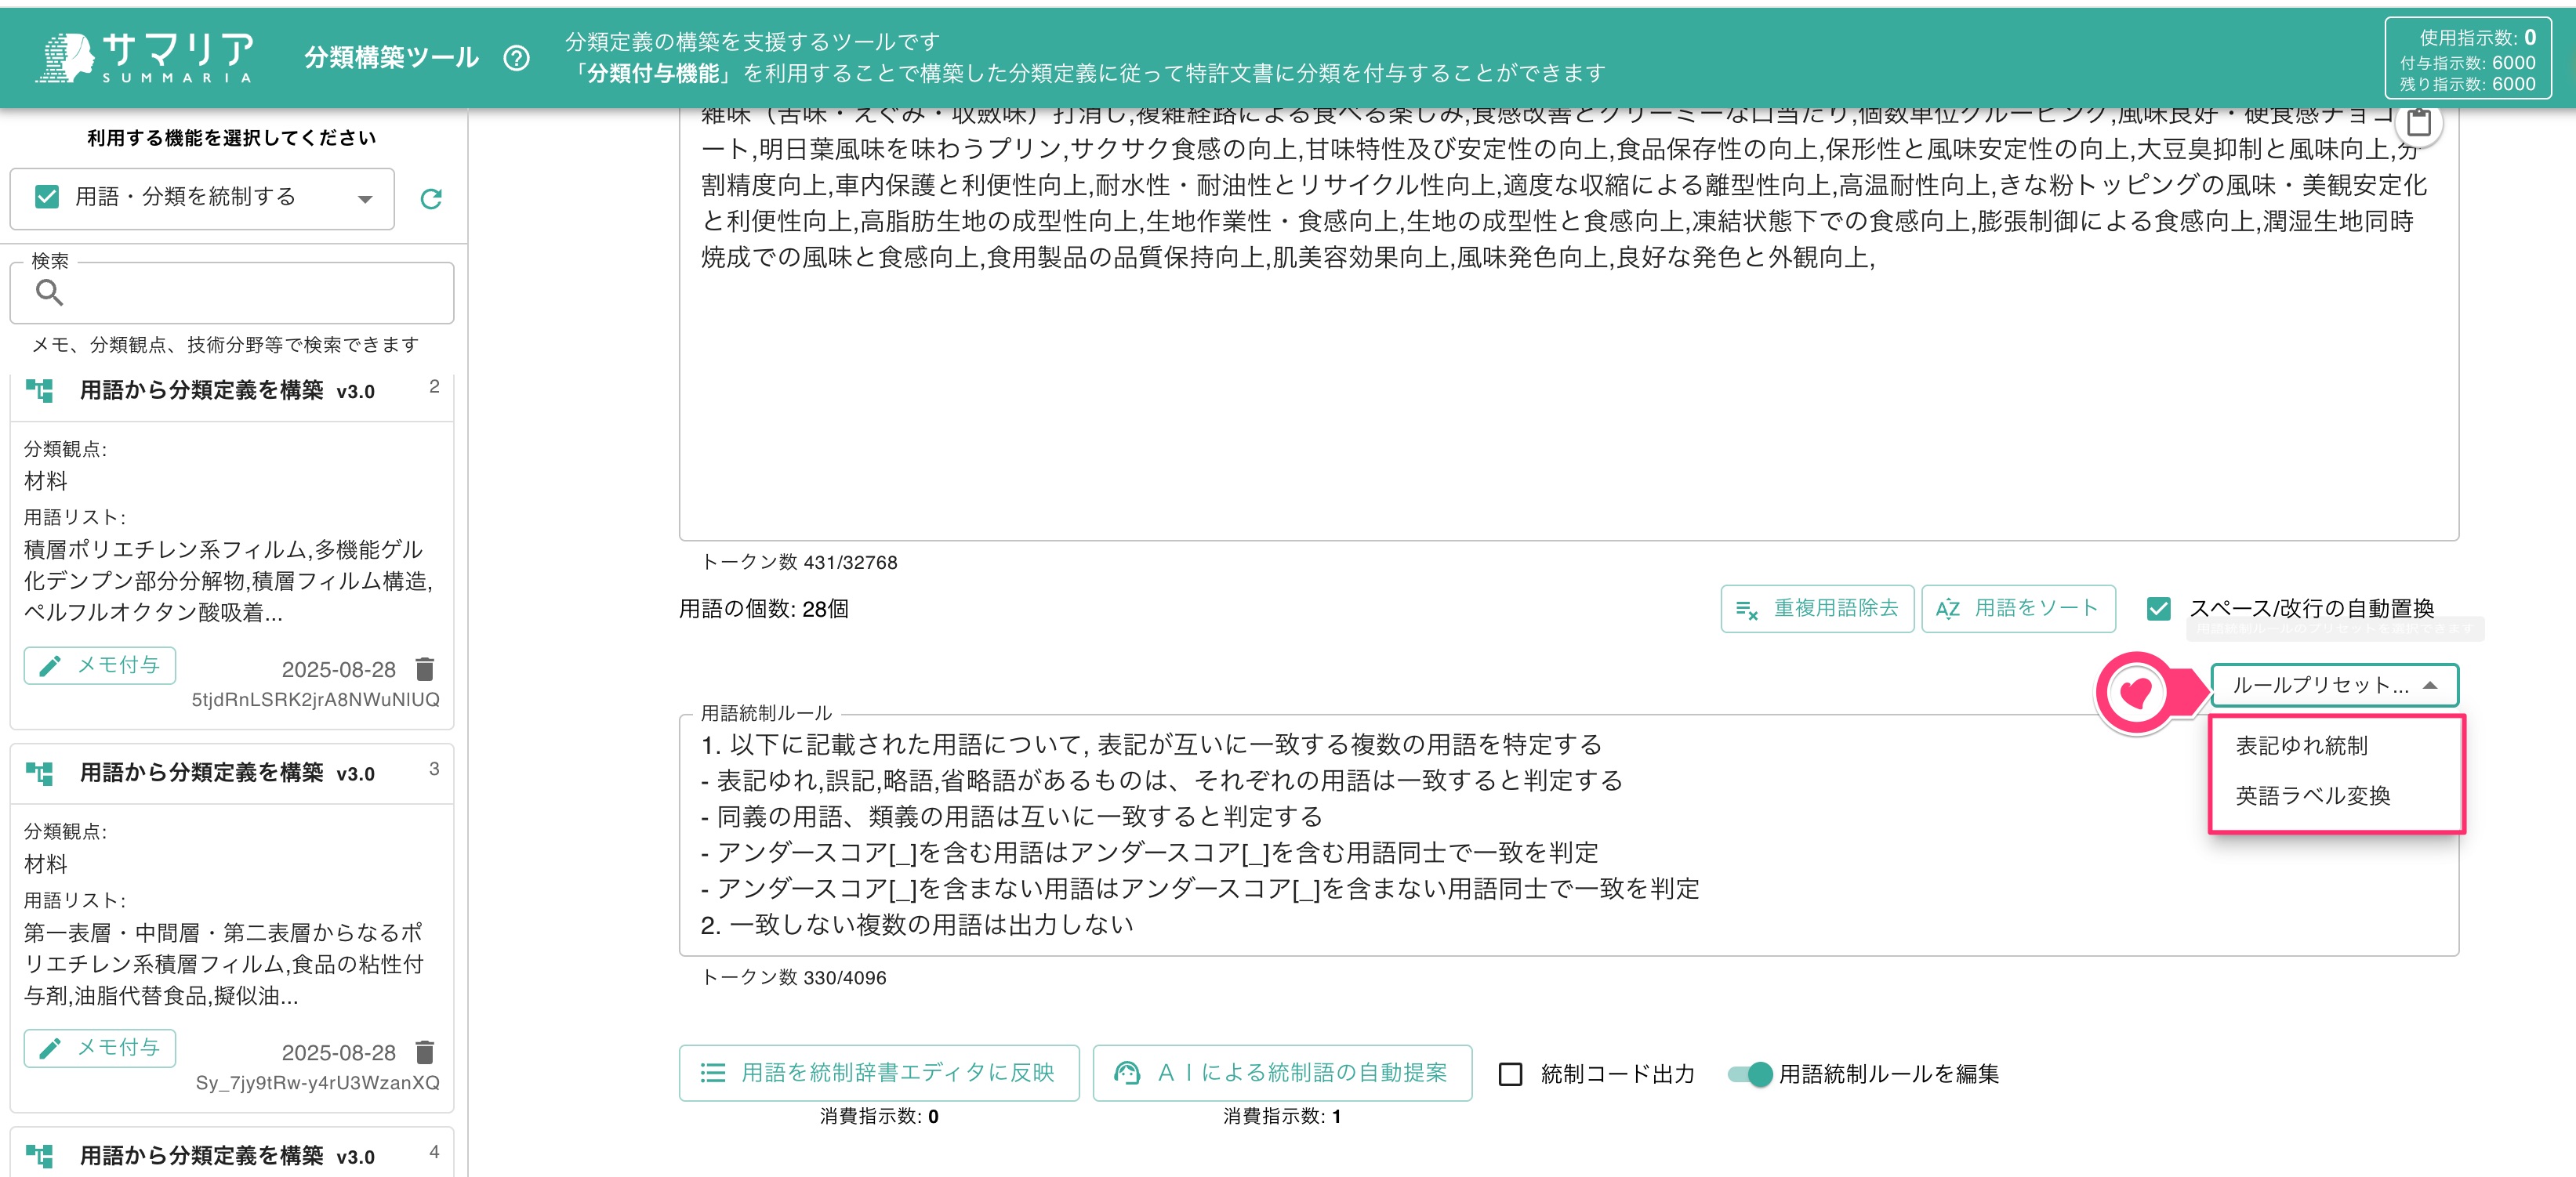The width and height of the screenshot is (2576, 1177).
Task: Click the tree icon of card number 3
Action: pyautogui.click(x=39, y=773)
